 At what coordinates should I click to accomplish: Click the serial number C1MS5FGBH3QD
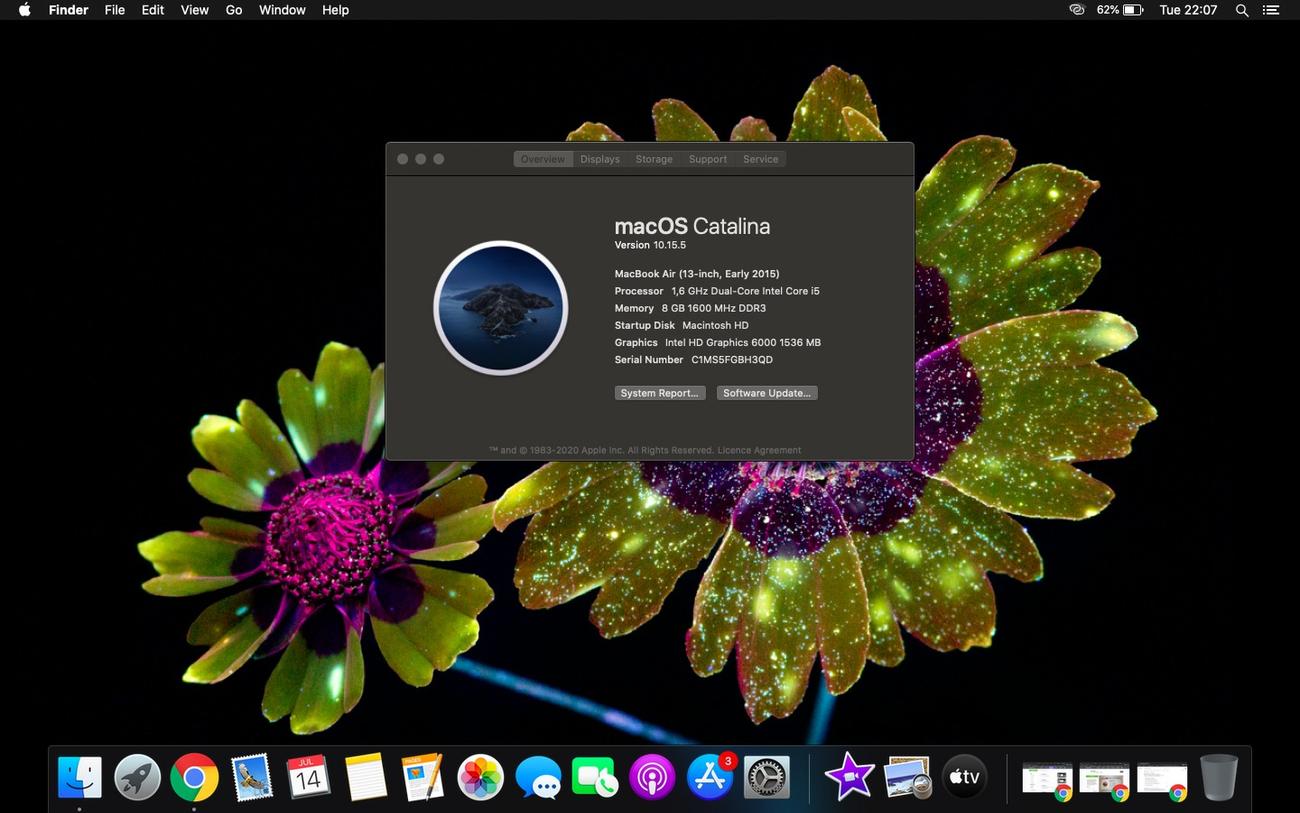[732, 360]
